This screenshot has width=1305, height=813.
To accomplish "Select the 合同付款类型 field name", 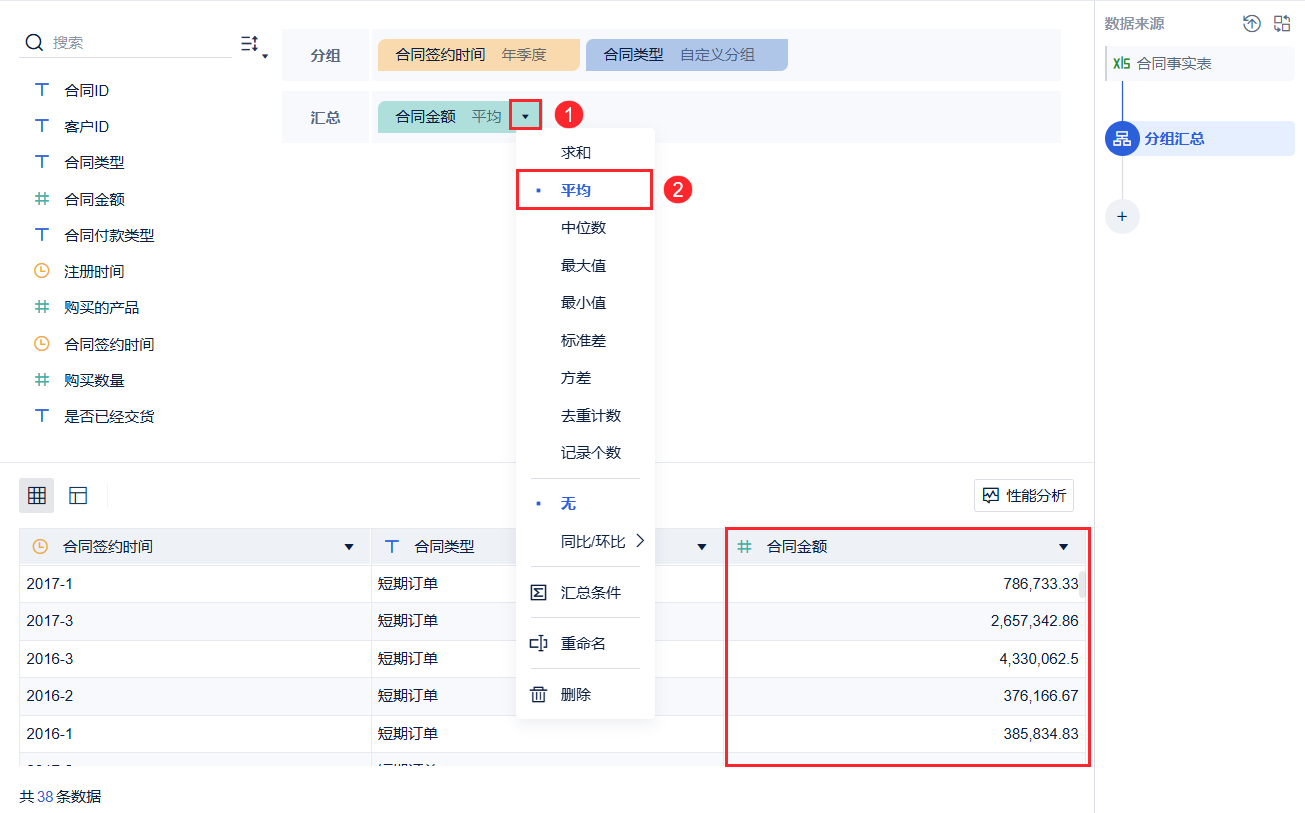I will (x=109, y=235).
